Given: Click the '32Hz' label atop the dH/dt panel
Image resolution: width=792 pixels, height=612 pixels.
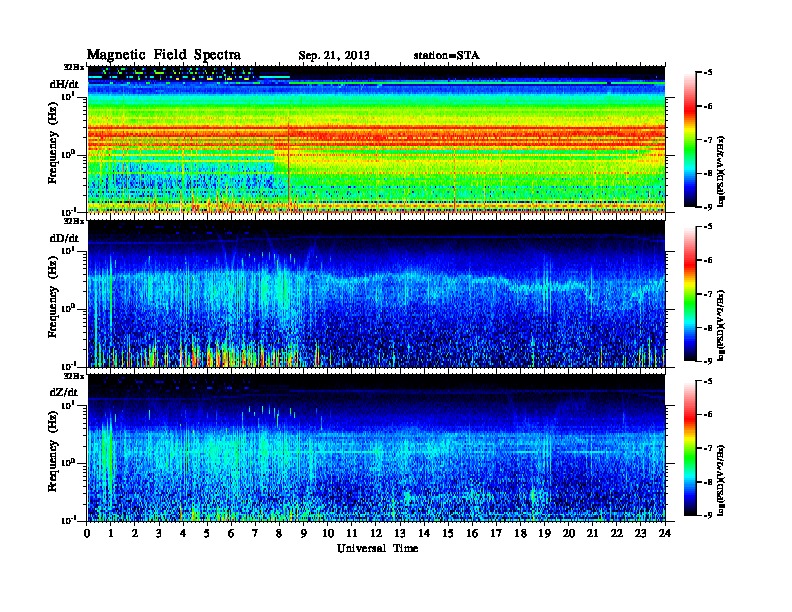Looking at the screenshot, I should [74, 67].
